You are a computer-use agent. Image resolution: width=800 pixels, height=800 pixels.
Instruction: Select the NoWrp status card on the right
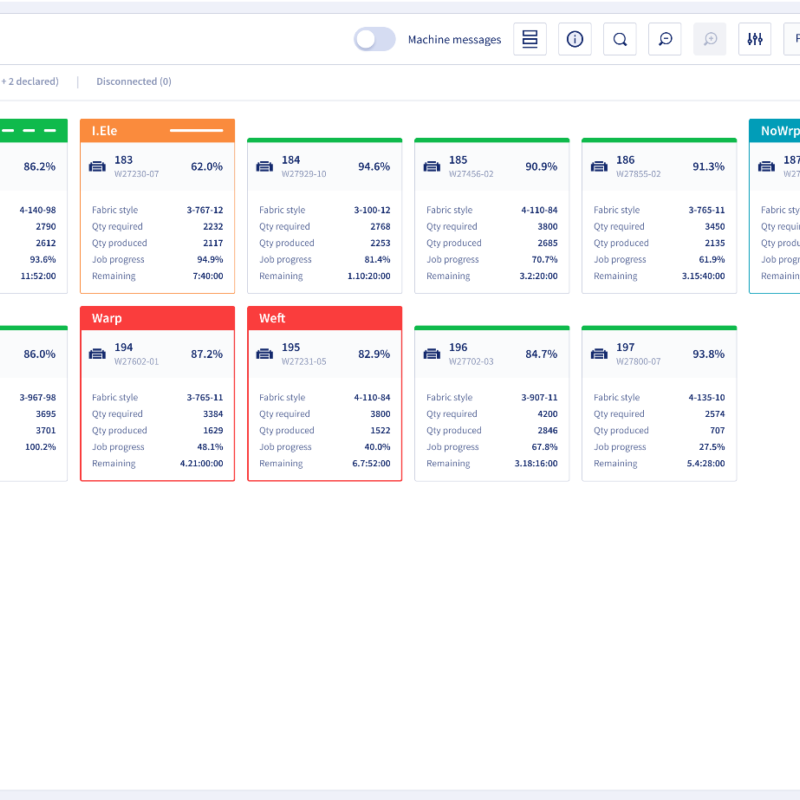point(778,130)
